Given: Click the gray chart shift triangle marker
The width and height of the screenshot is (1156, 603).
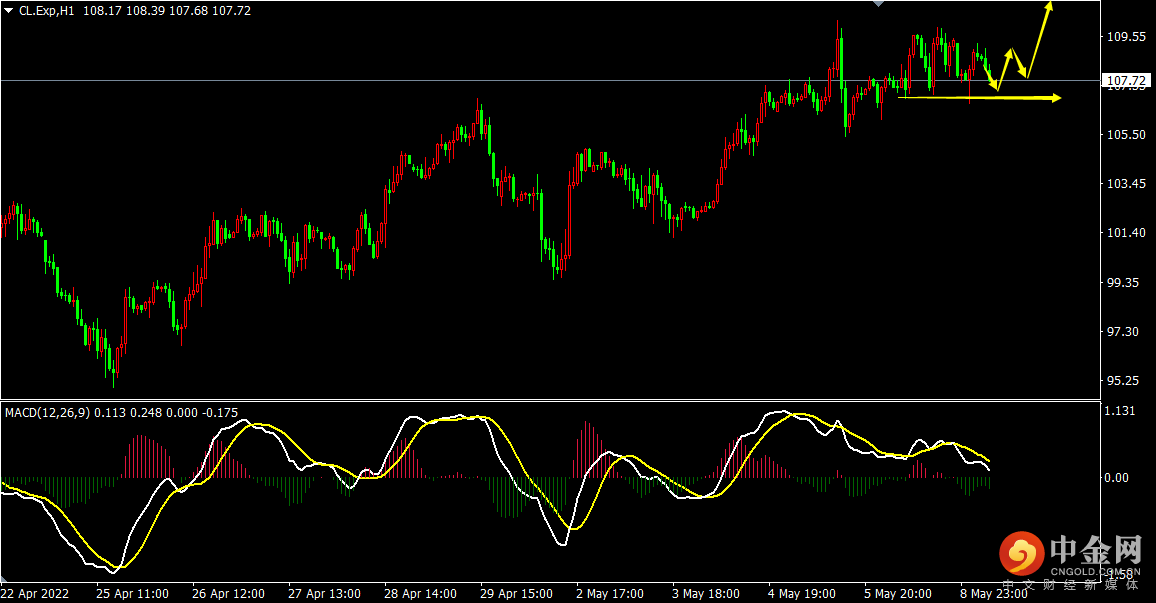Looking at the screenshot, I should pos(878,5).
